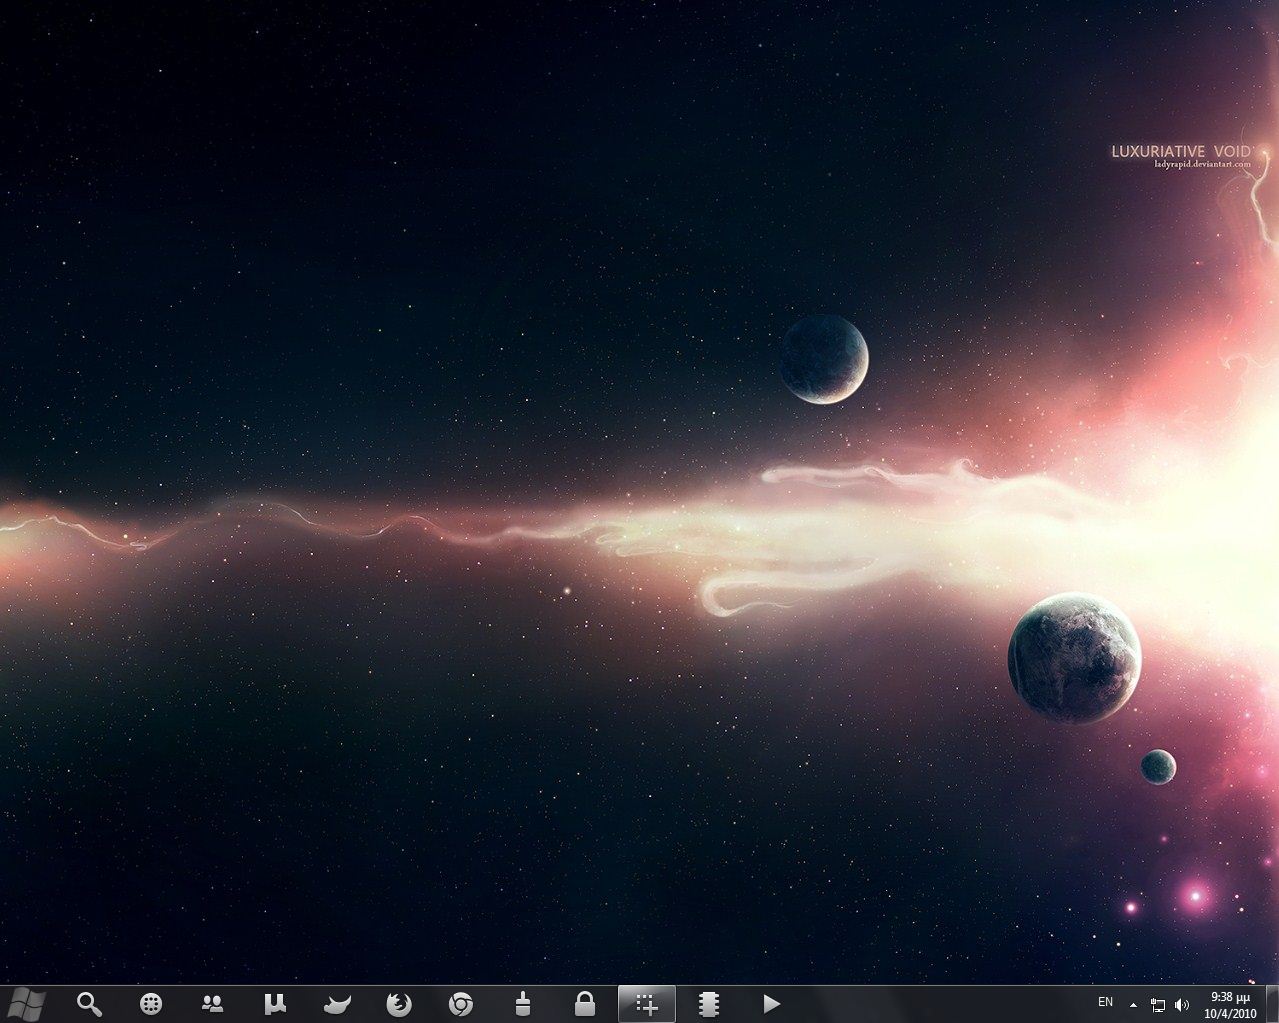The width and height of the screenshot is (1279, 1023).
Task: Open the paintbrush taskbar icon
Action: coord(522,1003)
